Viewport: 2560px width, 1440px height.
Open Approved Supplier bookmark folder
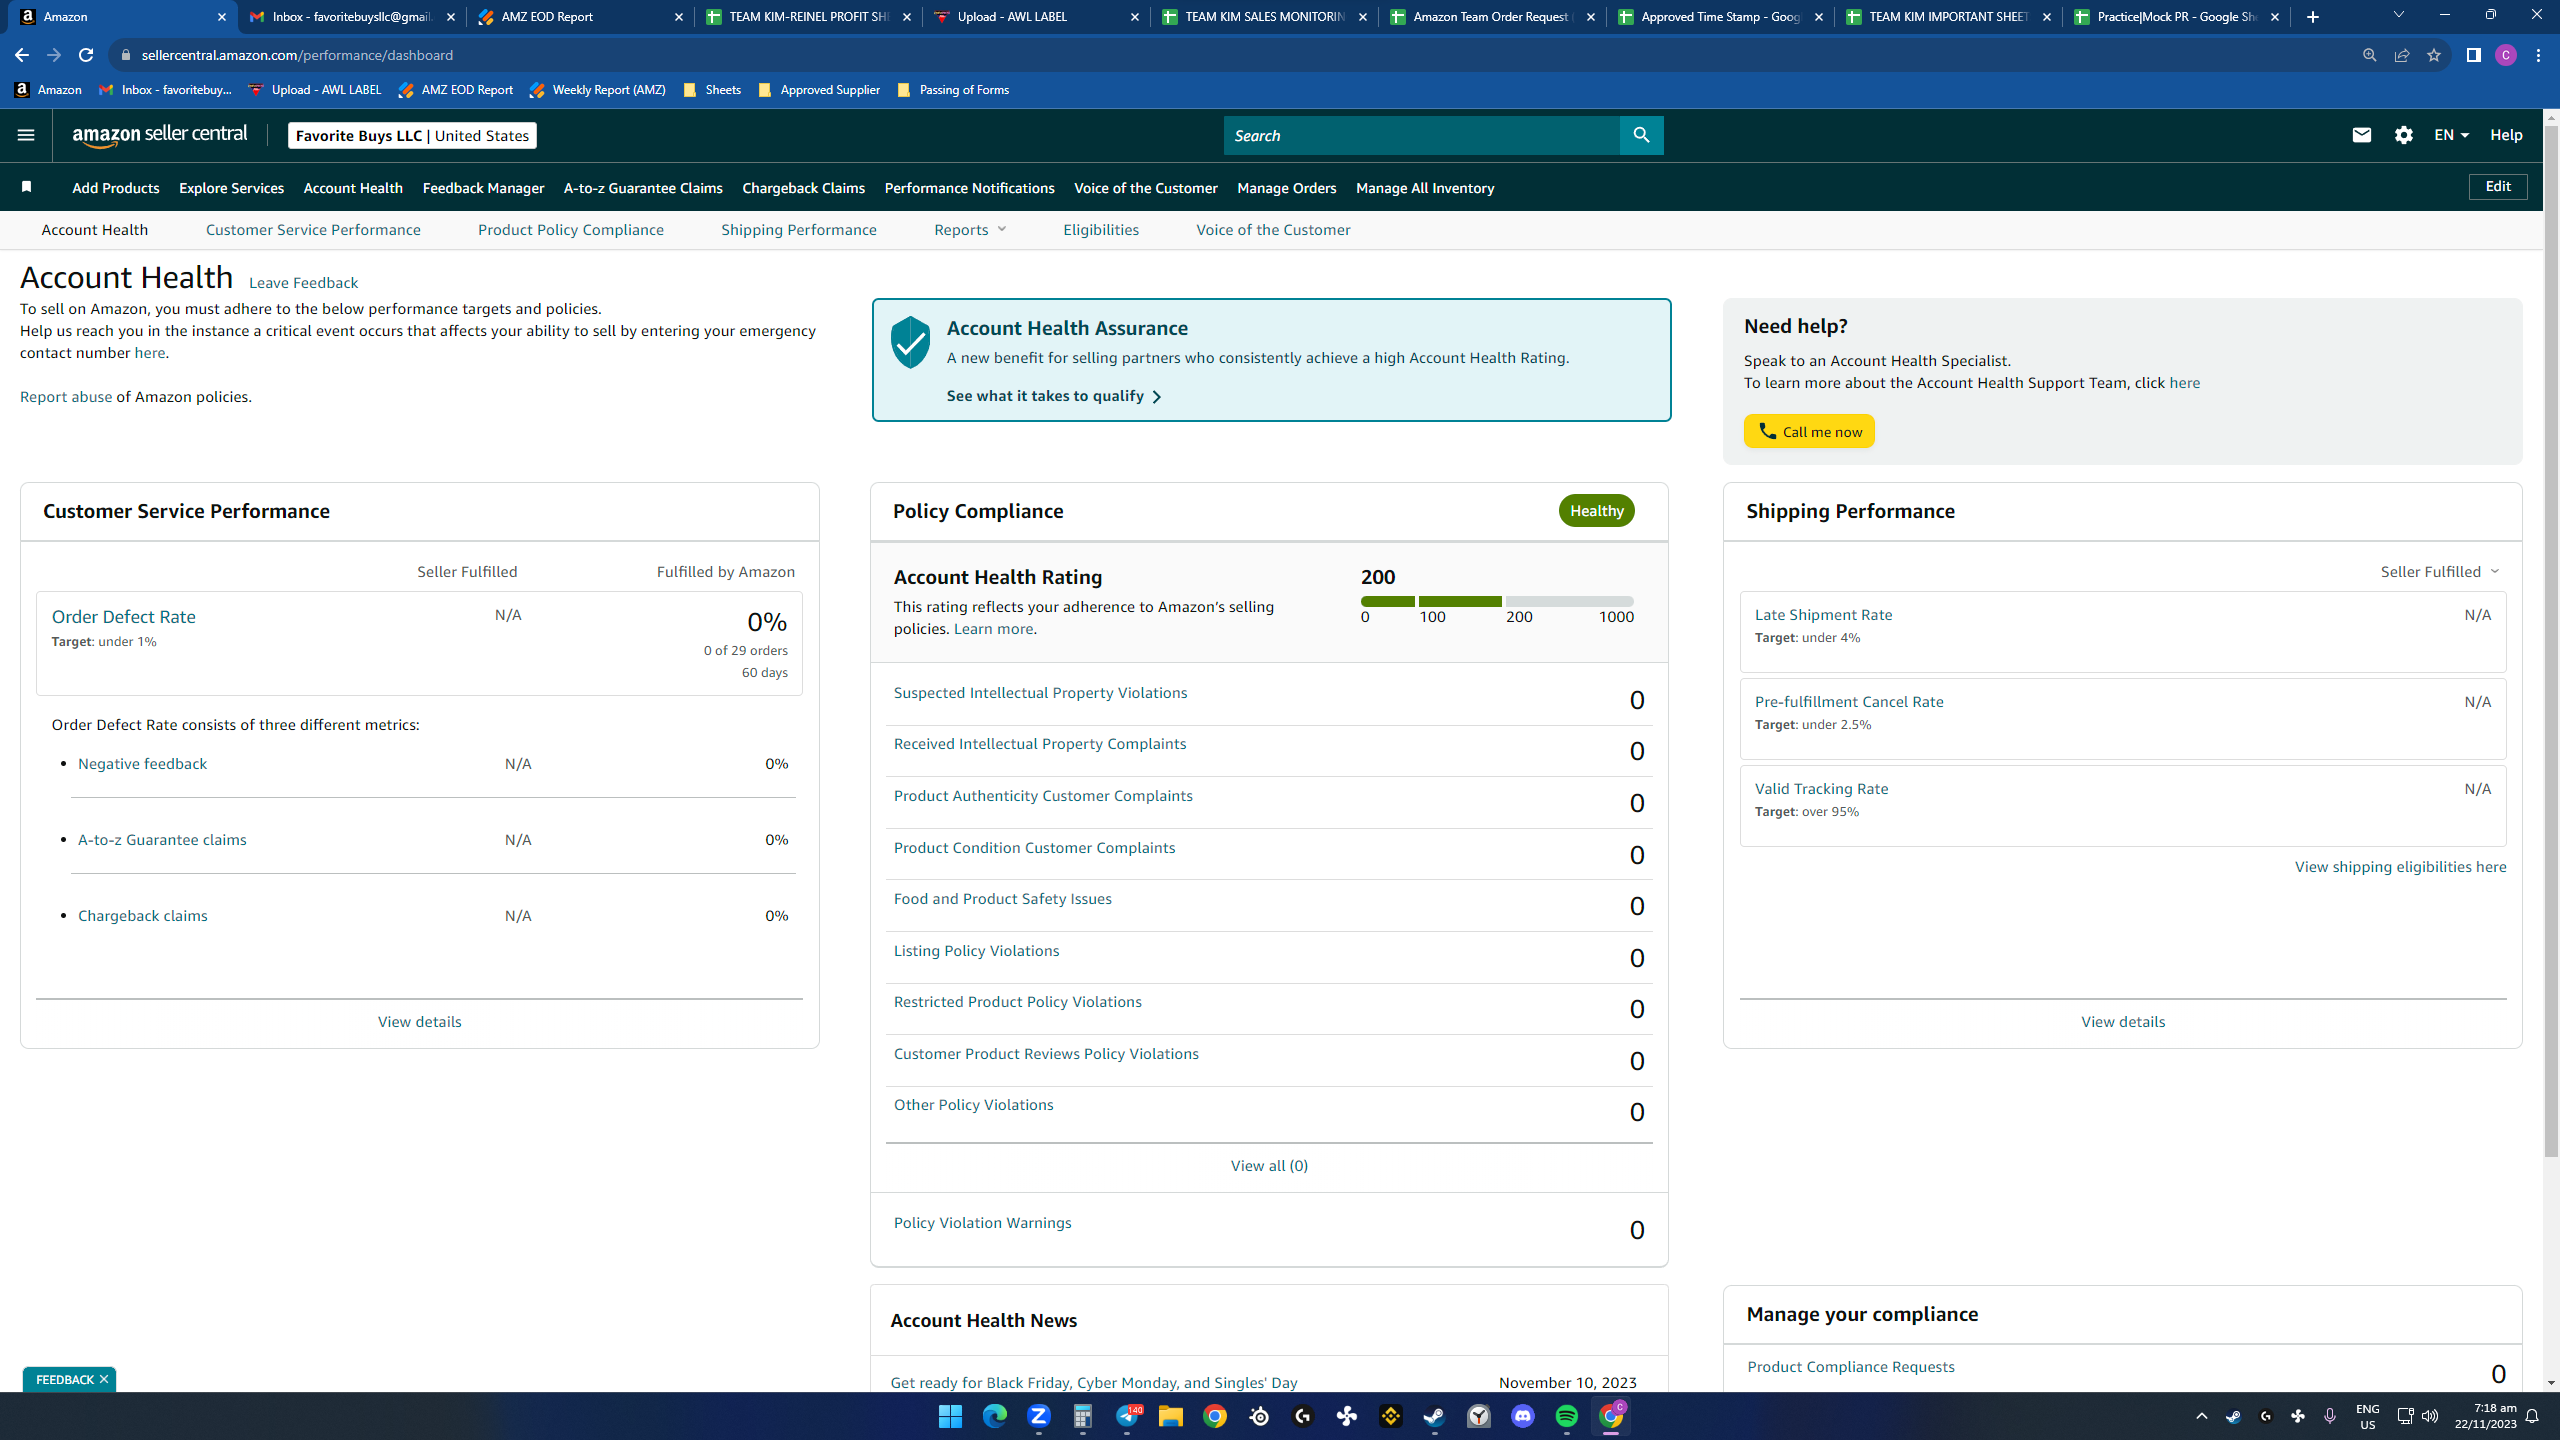819,90
